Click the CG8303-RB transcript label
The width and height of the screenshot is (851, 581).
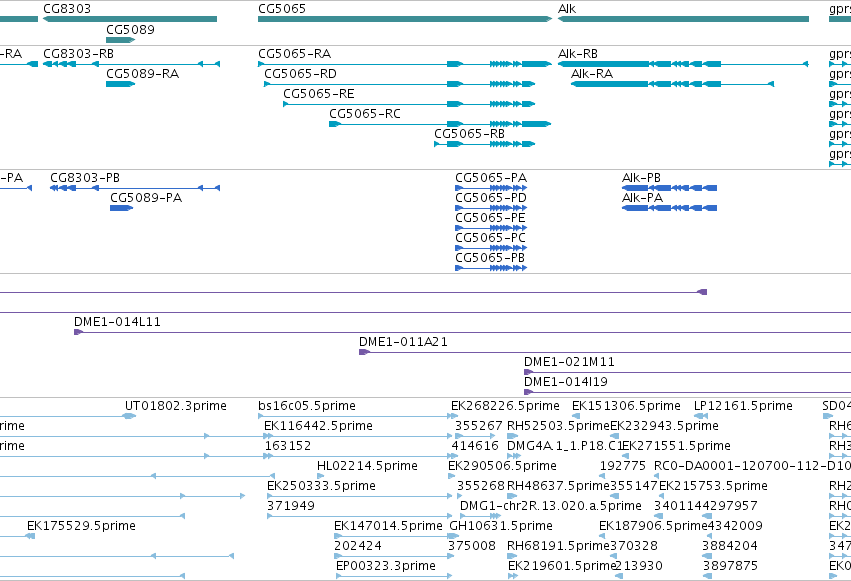pos(78,54)
